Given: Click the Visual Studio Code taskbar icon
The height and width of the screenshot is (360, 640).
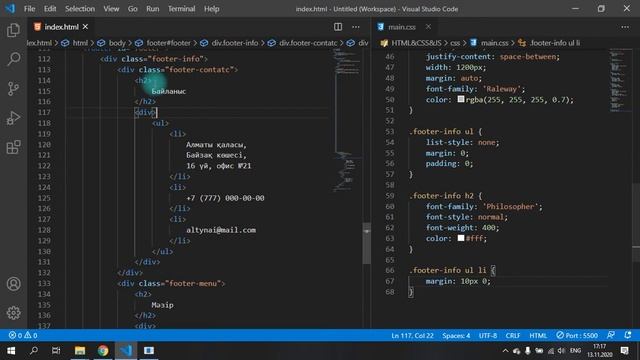Looking at the screenshot, I should [126, 351].
